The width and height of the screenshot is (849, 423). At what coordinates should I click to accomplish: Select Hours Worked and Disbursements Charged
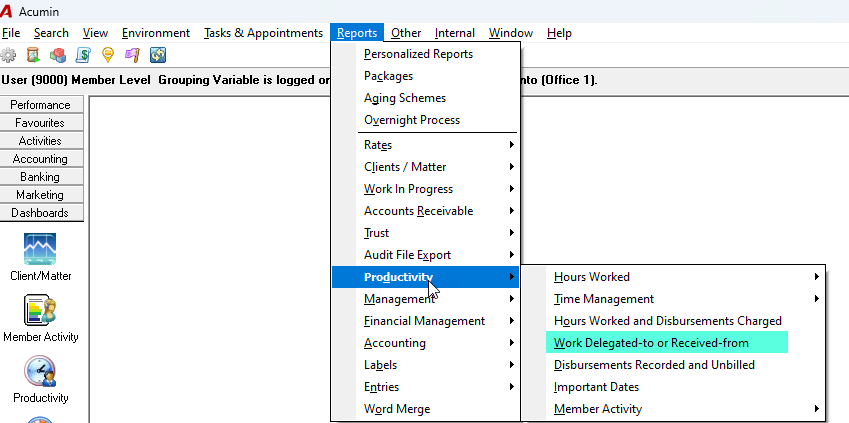(673, 321)
